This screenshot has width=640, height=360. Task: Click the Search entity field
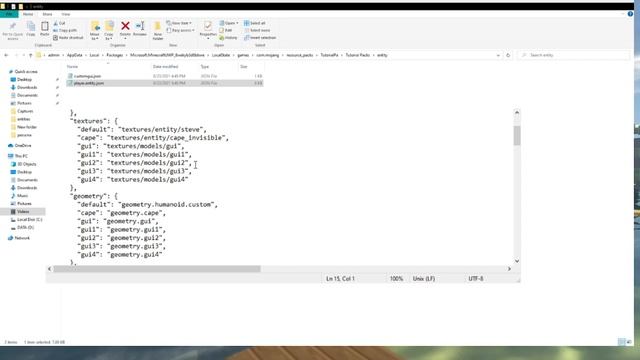(574, 55)
